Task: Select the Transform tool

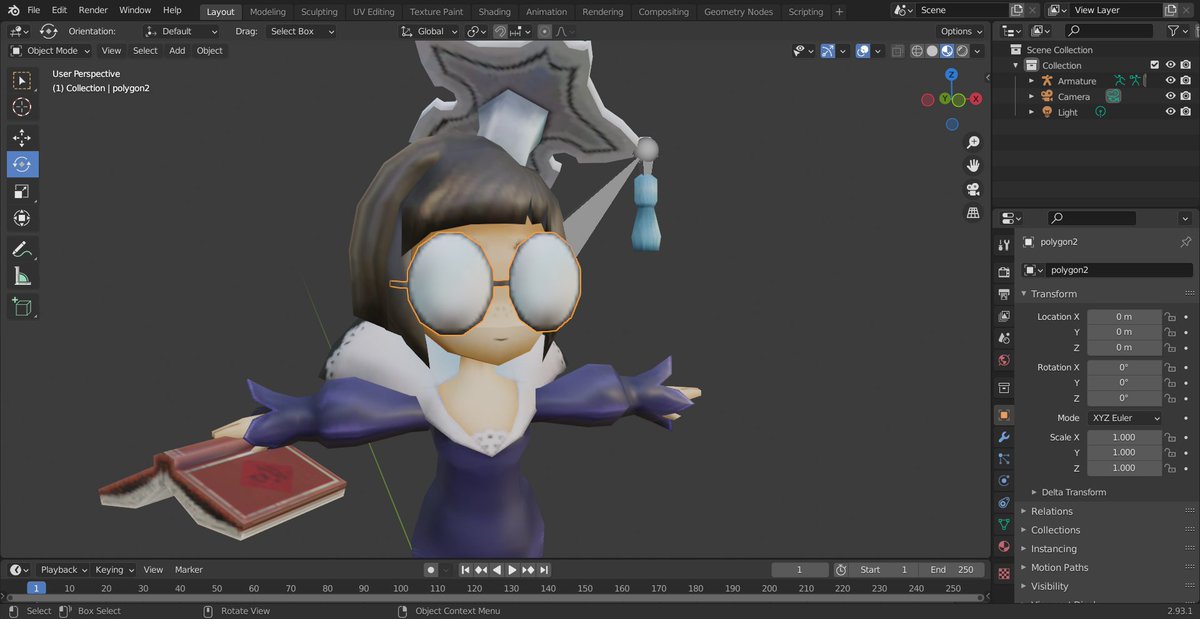Action: [x=22, y=217]
